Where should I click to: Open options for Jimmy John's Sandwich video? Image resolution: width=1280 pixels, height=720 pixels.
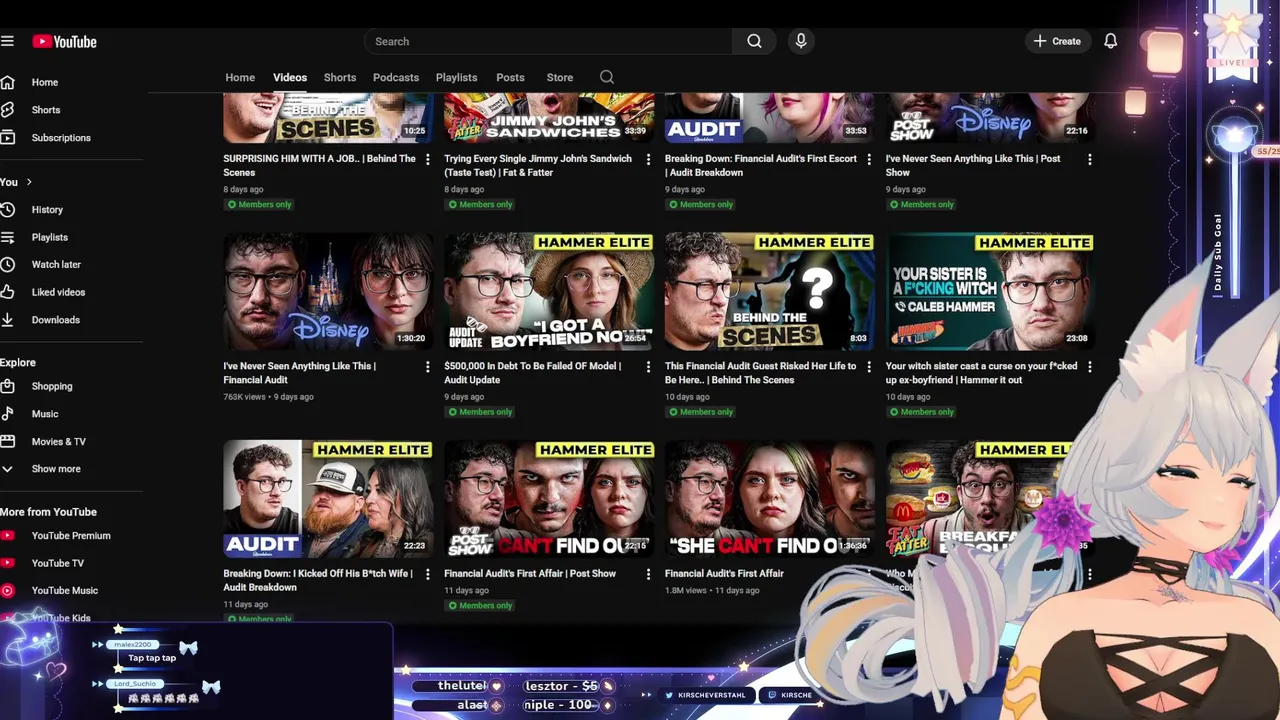point(648,159)
